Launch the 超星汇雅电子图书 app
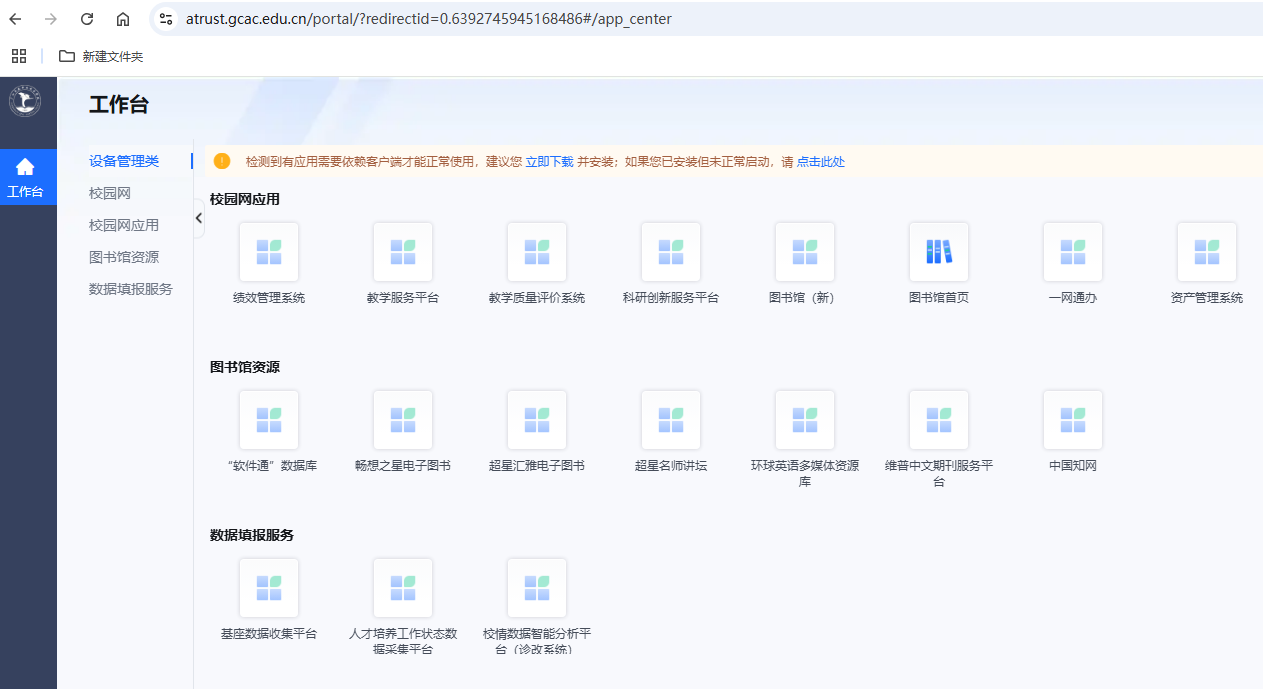Image resolution: width=1263 pixels, height=689 pixels. (536, 419)
